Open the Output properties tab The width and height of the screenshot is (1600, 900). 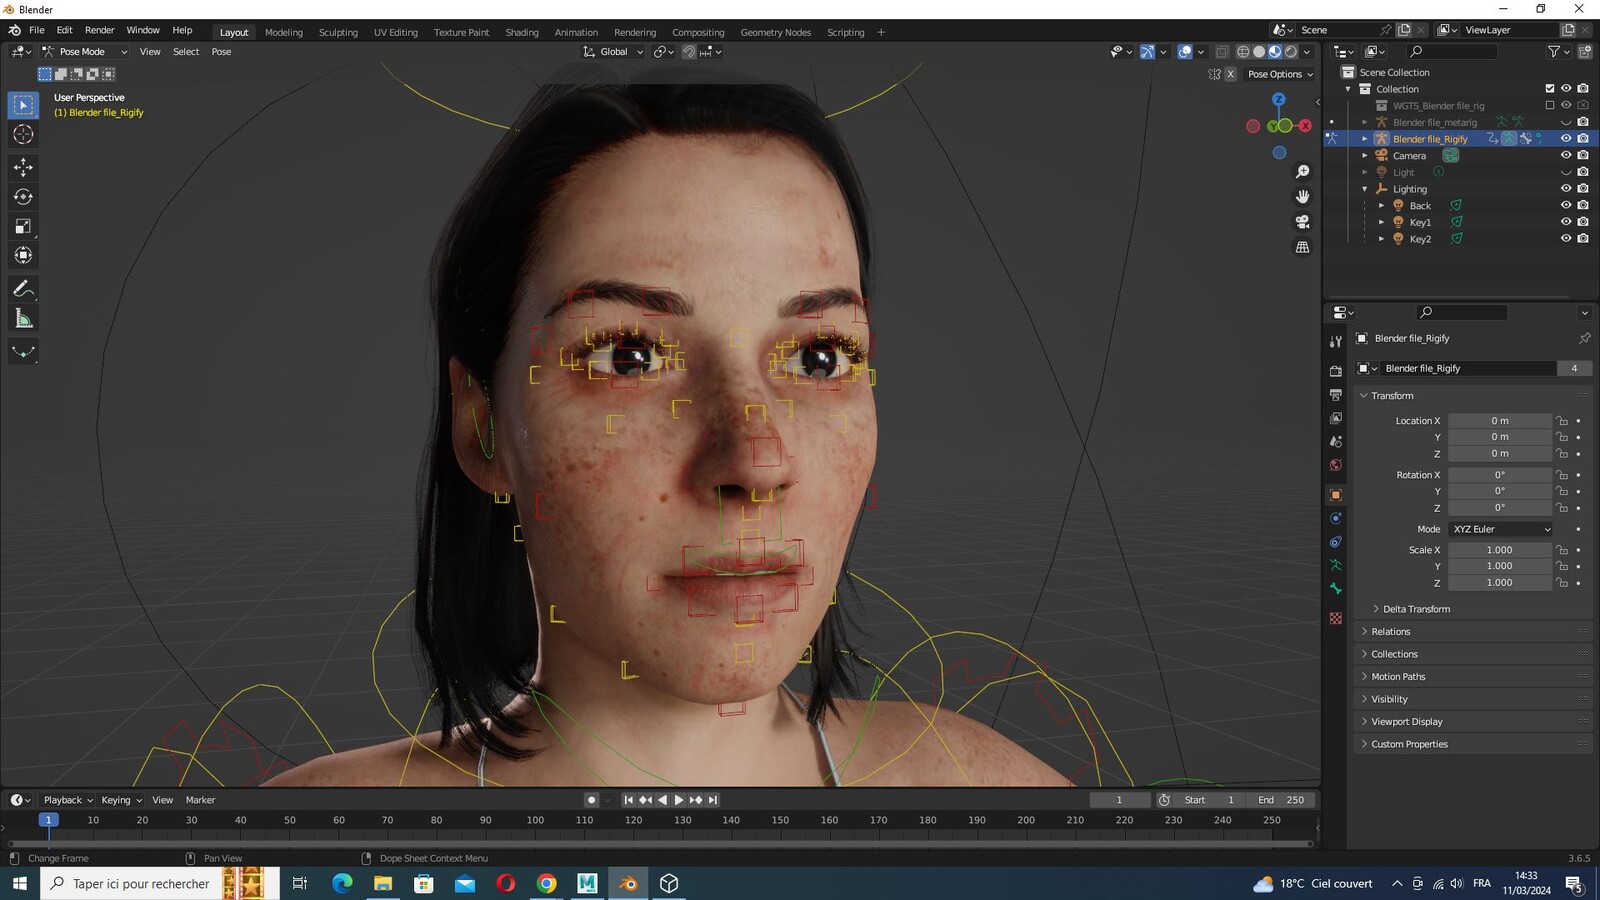coord(1335,395)
